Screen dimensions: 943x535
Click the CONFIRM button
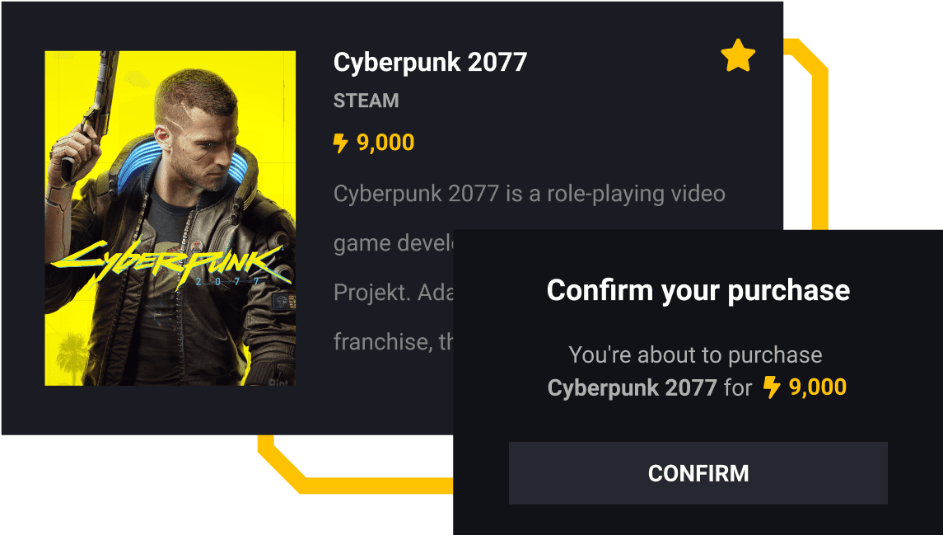698,473
